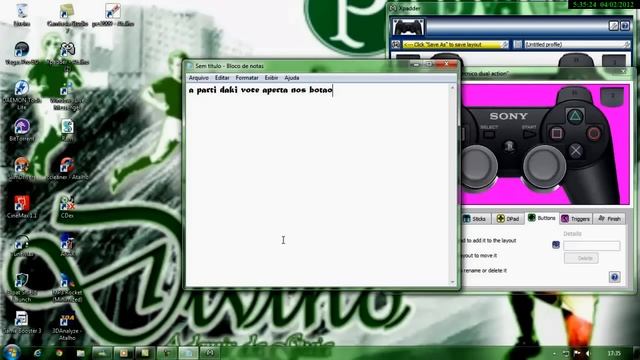The width and height of the screenshot is (640, 360).
Task: Go to the Finish tab in Xpadder
Action: (x=609, y=219)
